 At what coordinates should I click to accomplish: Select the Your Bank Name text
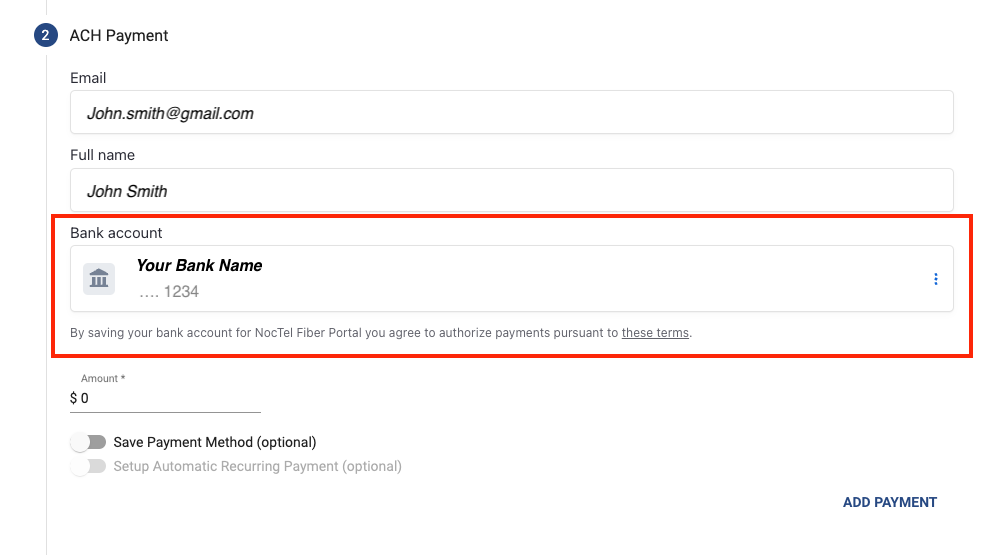[x=199, y=266]
